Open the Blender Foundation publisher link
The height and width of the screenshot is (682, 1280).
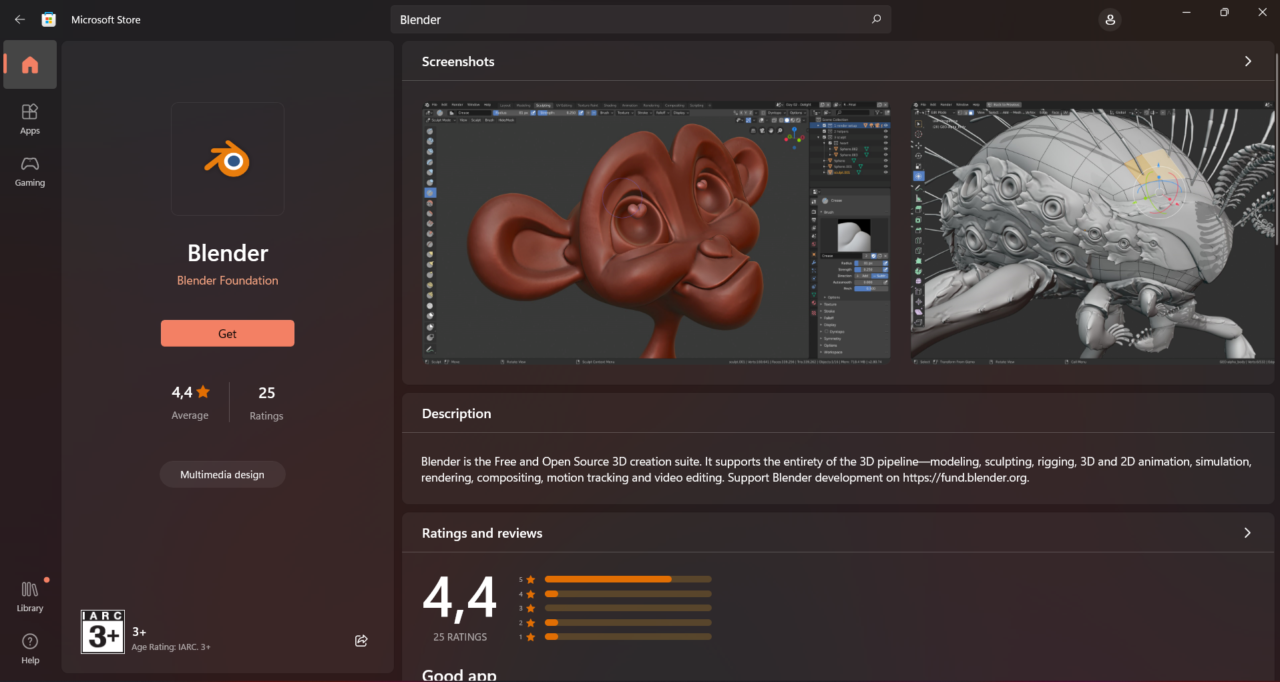point(227,281)
